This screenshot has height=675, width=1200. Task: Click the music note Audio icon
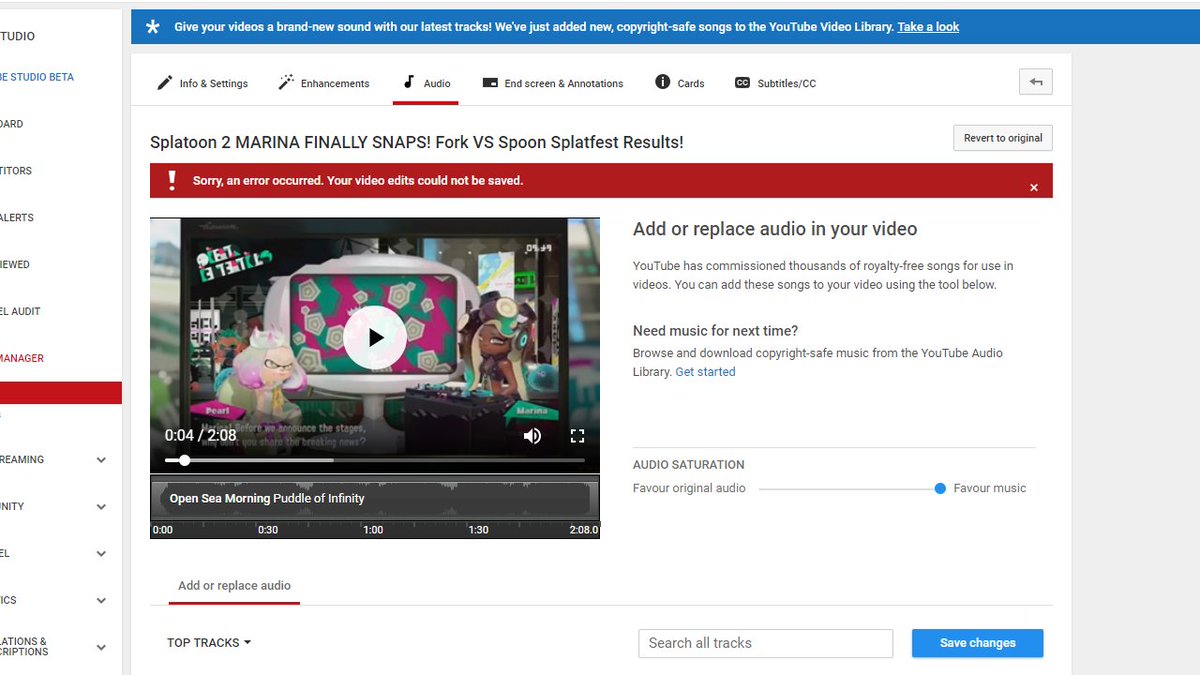(408, 83)
